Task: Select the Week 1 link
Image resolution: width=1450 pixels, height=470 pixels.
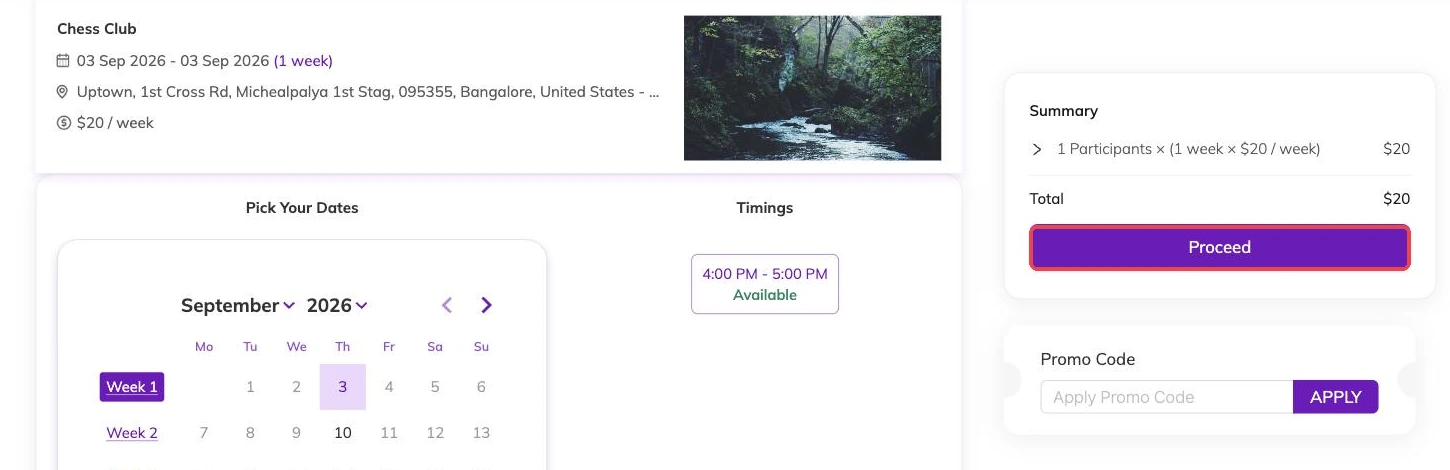Action: tap(132, 387)
